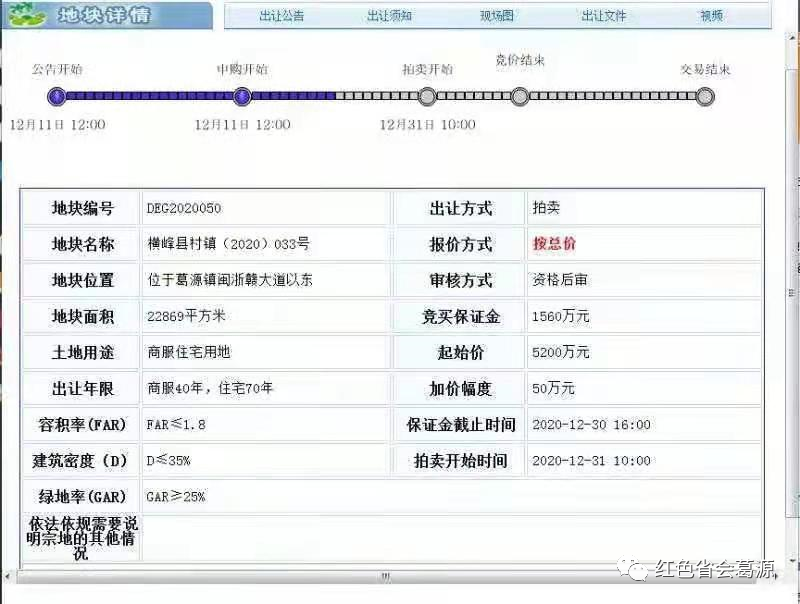Click deposit value 1560万元
Image resolution: width=800 pixels, height=604 pixels.
(x=561, y=316)
